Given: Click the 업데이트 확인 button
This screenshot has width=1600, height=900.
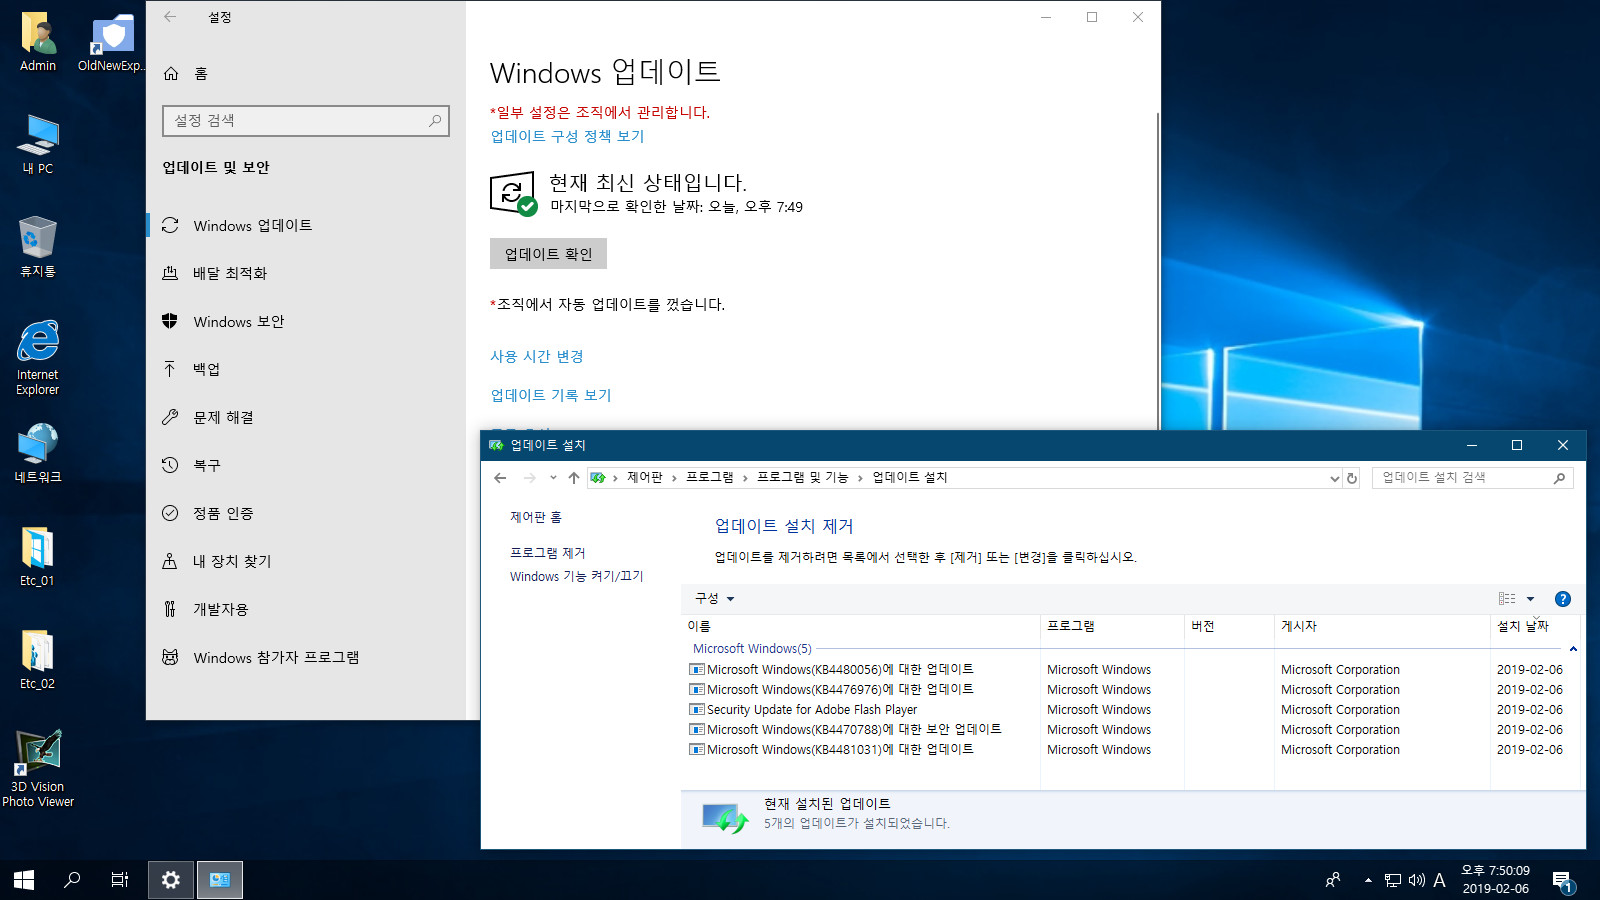Looking at the screenshot, I should [x=548, y=254].
